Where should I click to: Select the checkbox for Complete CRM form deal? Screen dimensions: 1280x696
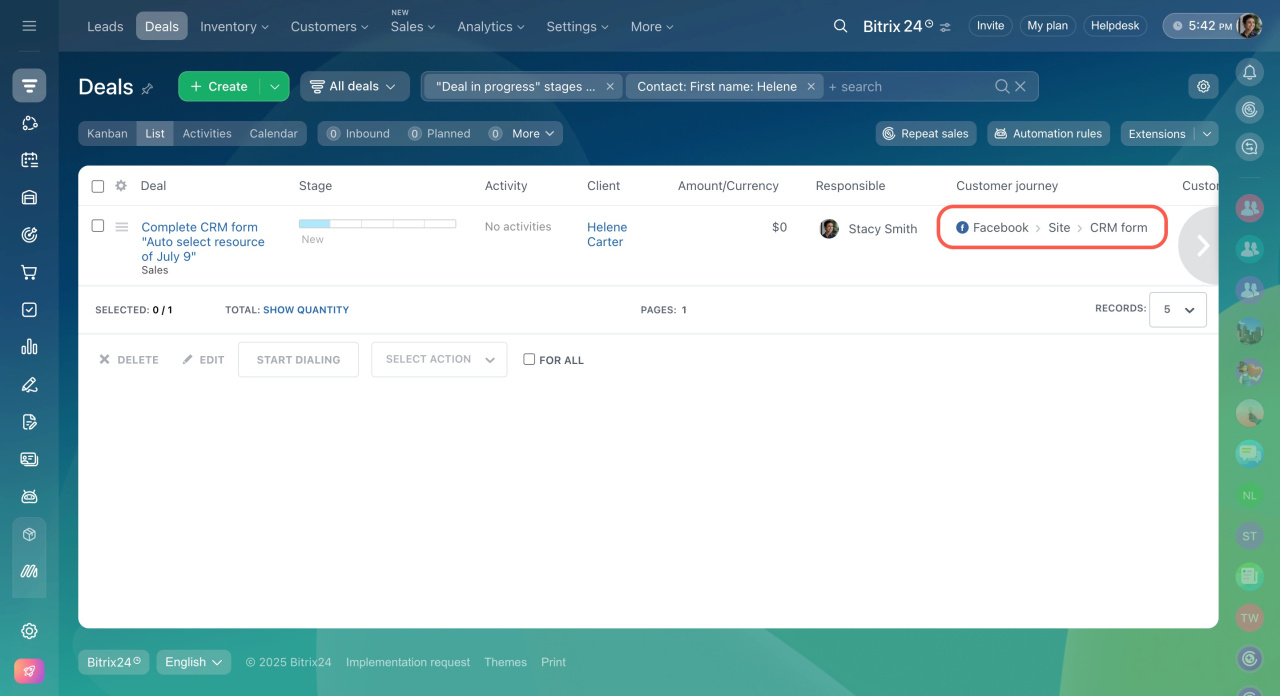(98, 226)
